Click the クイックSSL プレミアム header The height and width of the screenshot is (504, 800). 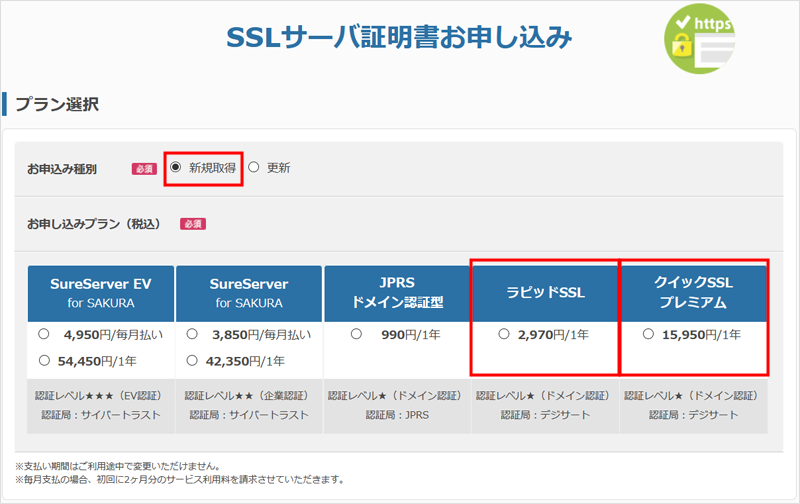pyautogui.click(x=693, y=293)
